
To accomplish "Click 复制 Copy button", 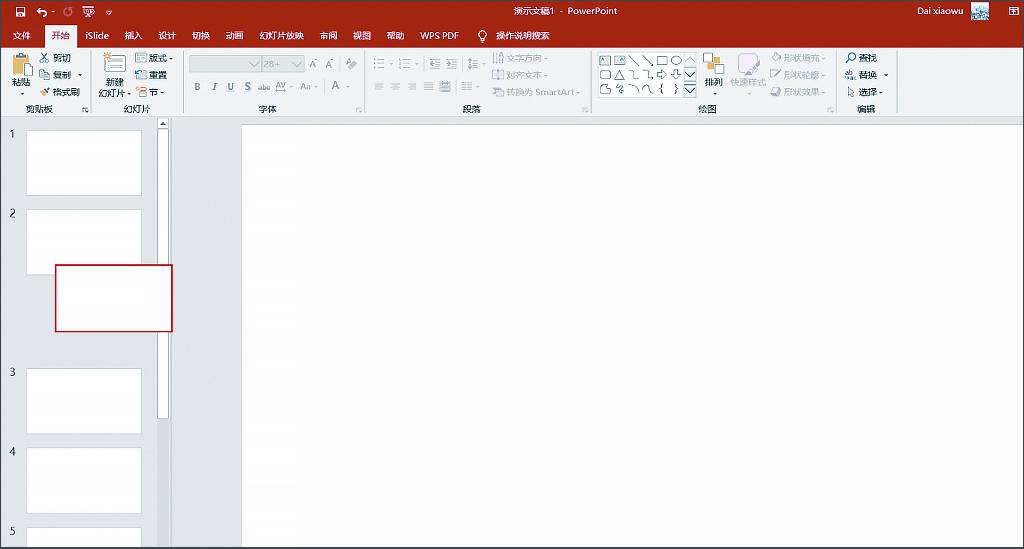I will pos(56,75).
